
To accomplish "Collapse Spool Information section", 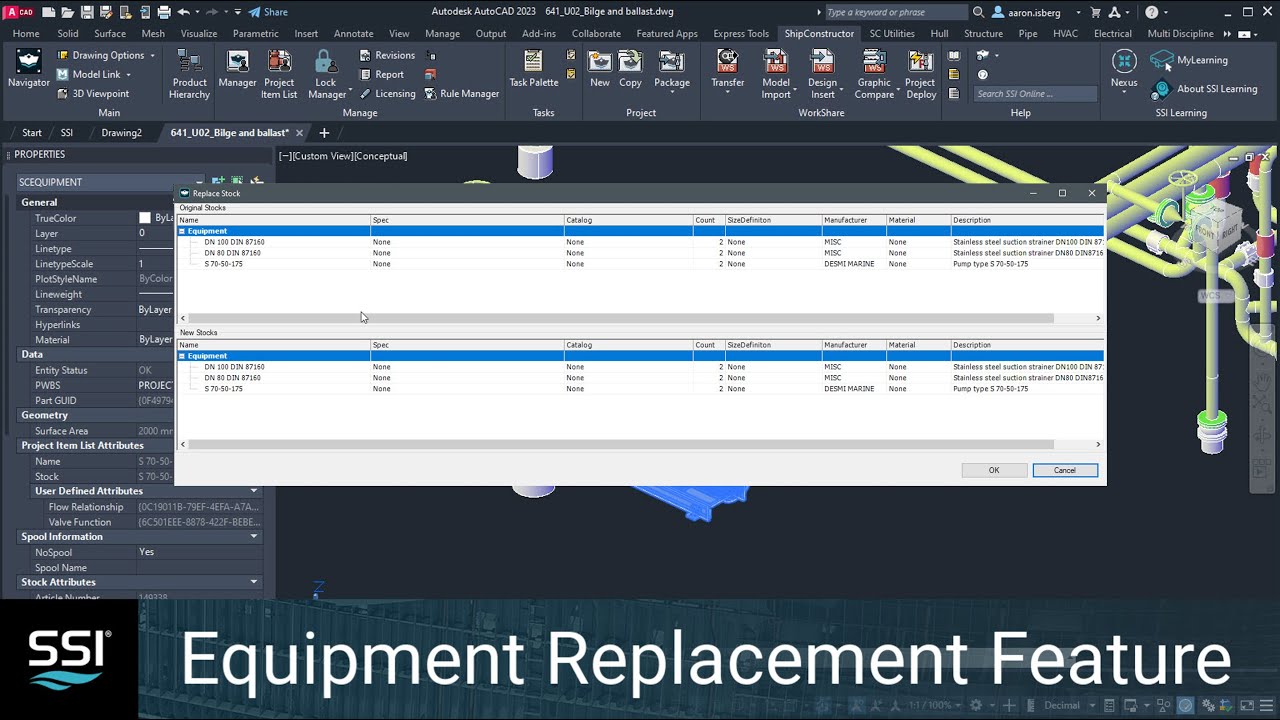I will 254,537.
